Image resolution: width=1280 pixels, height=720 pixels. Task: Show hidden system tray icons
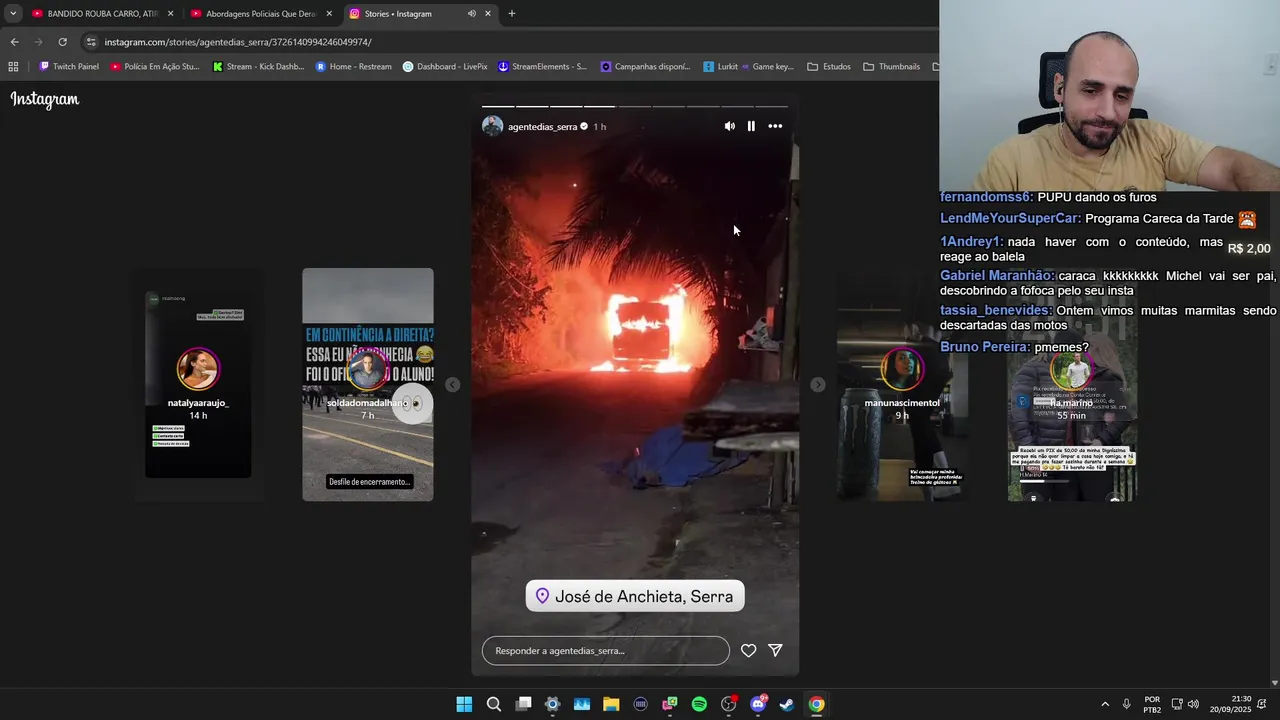click(x=1105, y=704)
